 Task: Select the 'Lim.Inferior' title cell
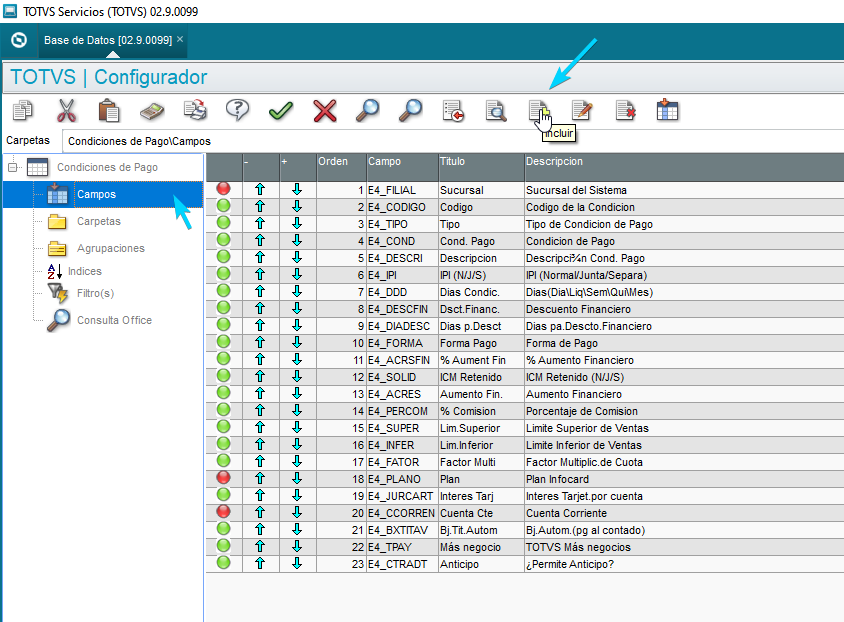click(x=481, y=445)
